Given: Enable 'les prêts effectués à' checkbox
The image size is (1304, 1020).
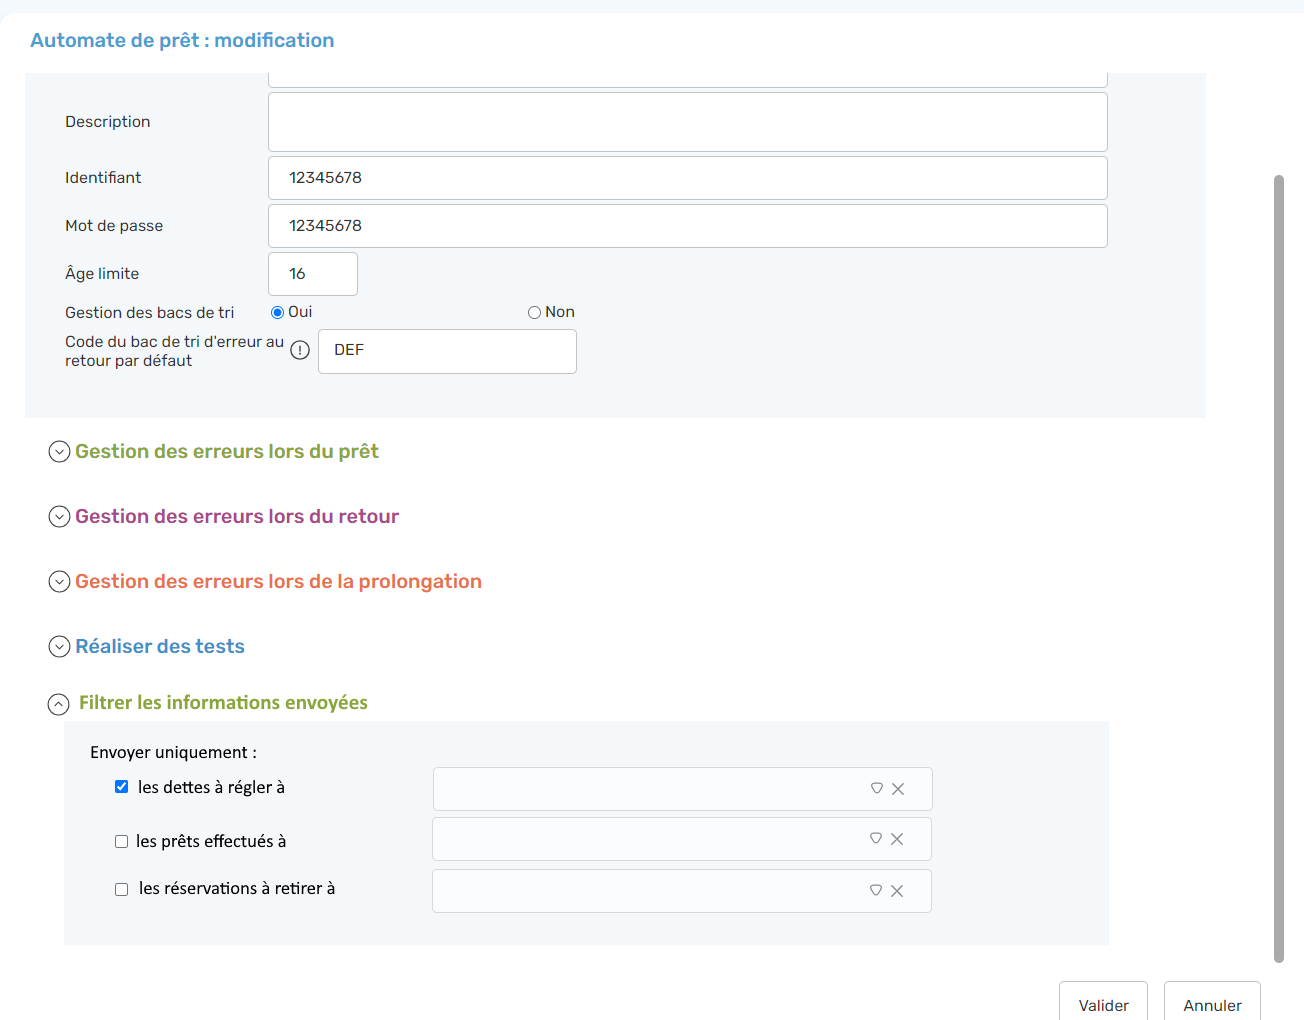Looking at the screenshot, I should coord(121,842).
